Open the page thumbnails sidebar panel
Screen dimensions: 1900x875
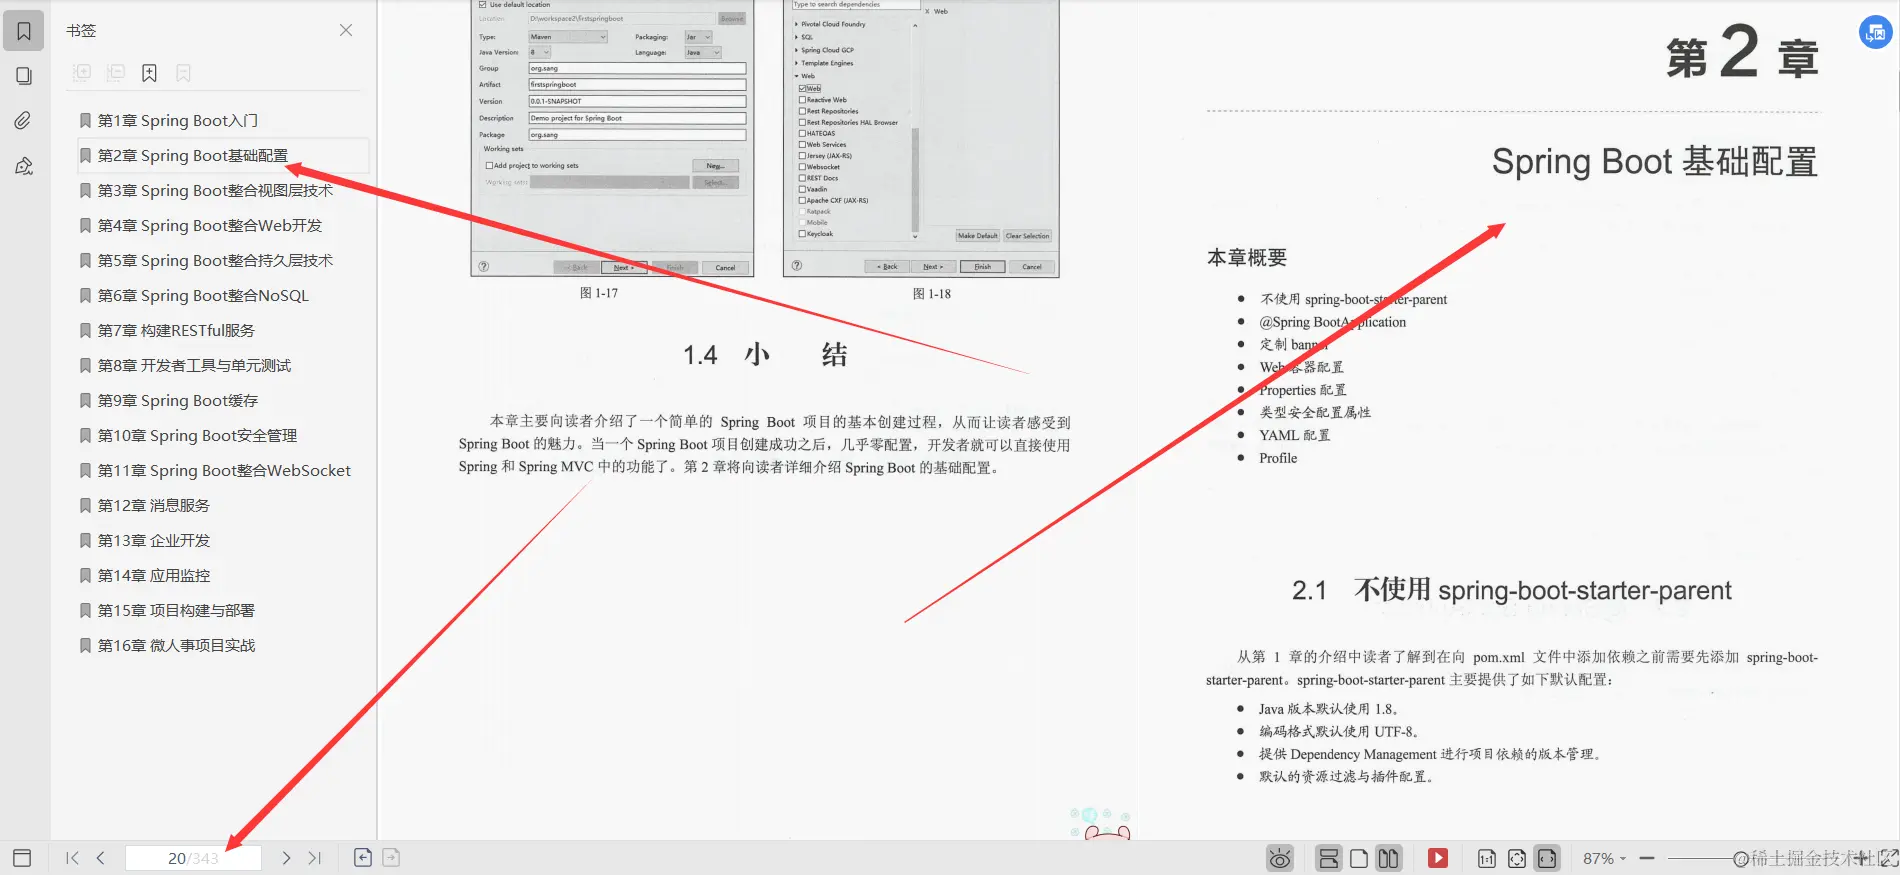pyautogui.click(x=24, y=76)
